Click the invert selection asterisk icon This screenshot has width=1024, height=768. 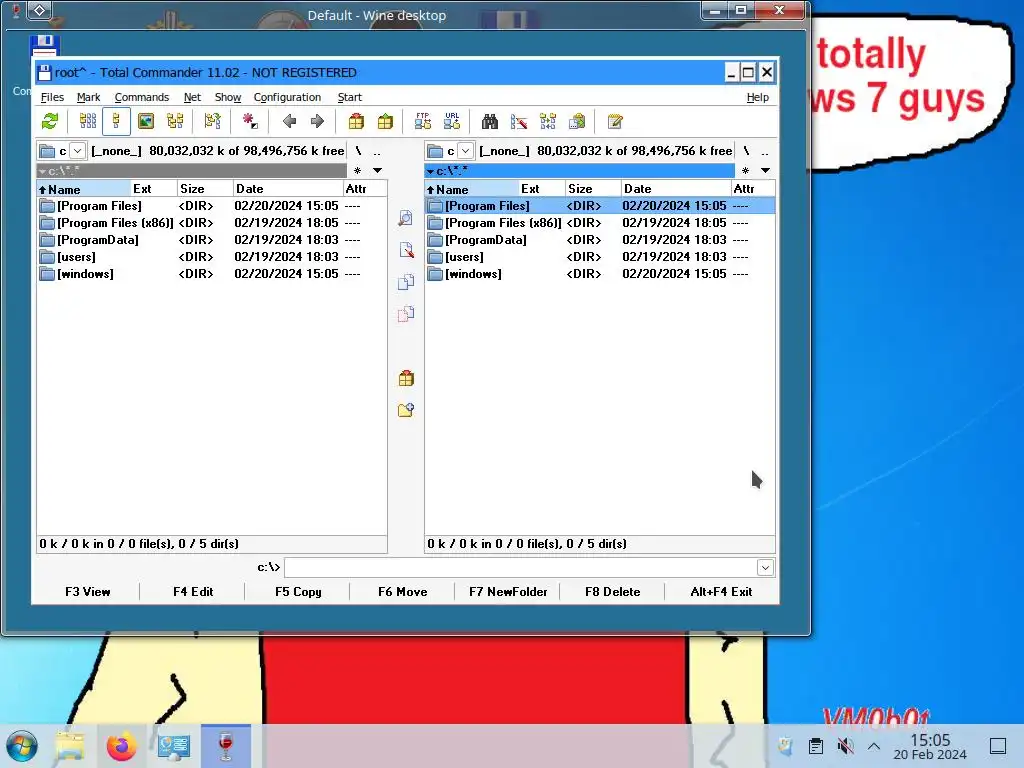(249, 121)
